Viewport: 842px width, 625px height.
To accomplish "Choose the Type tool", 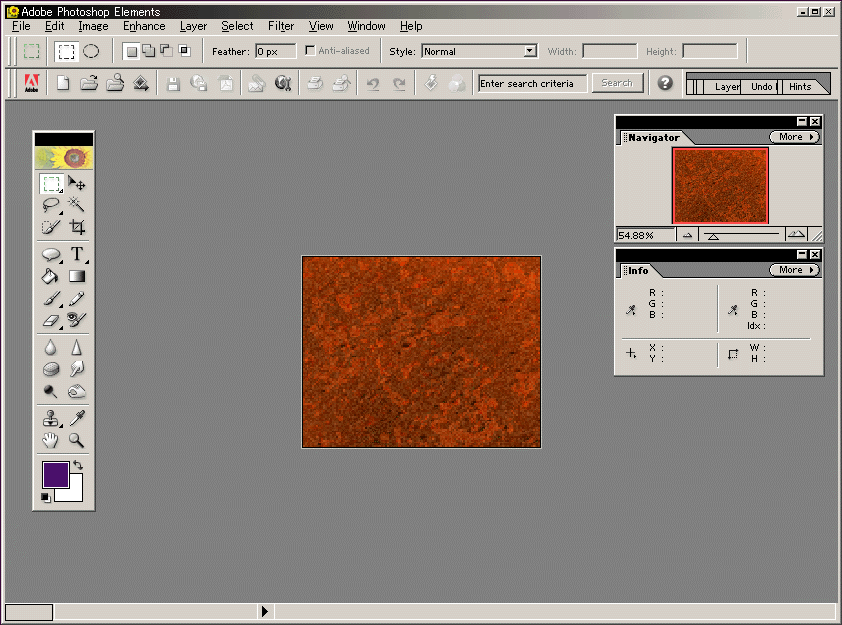I will pos(77,255).
